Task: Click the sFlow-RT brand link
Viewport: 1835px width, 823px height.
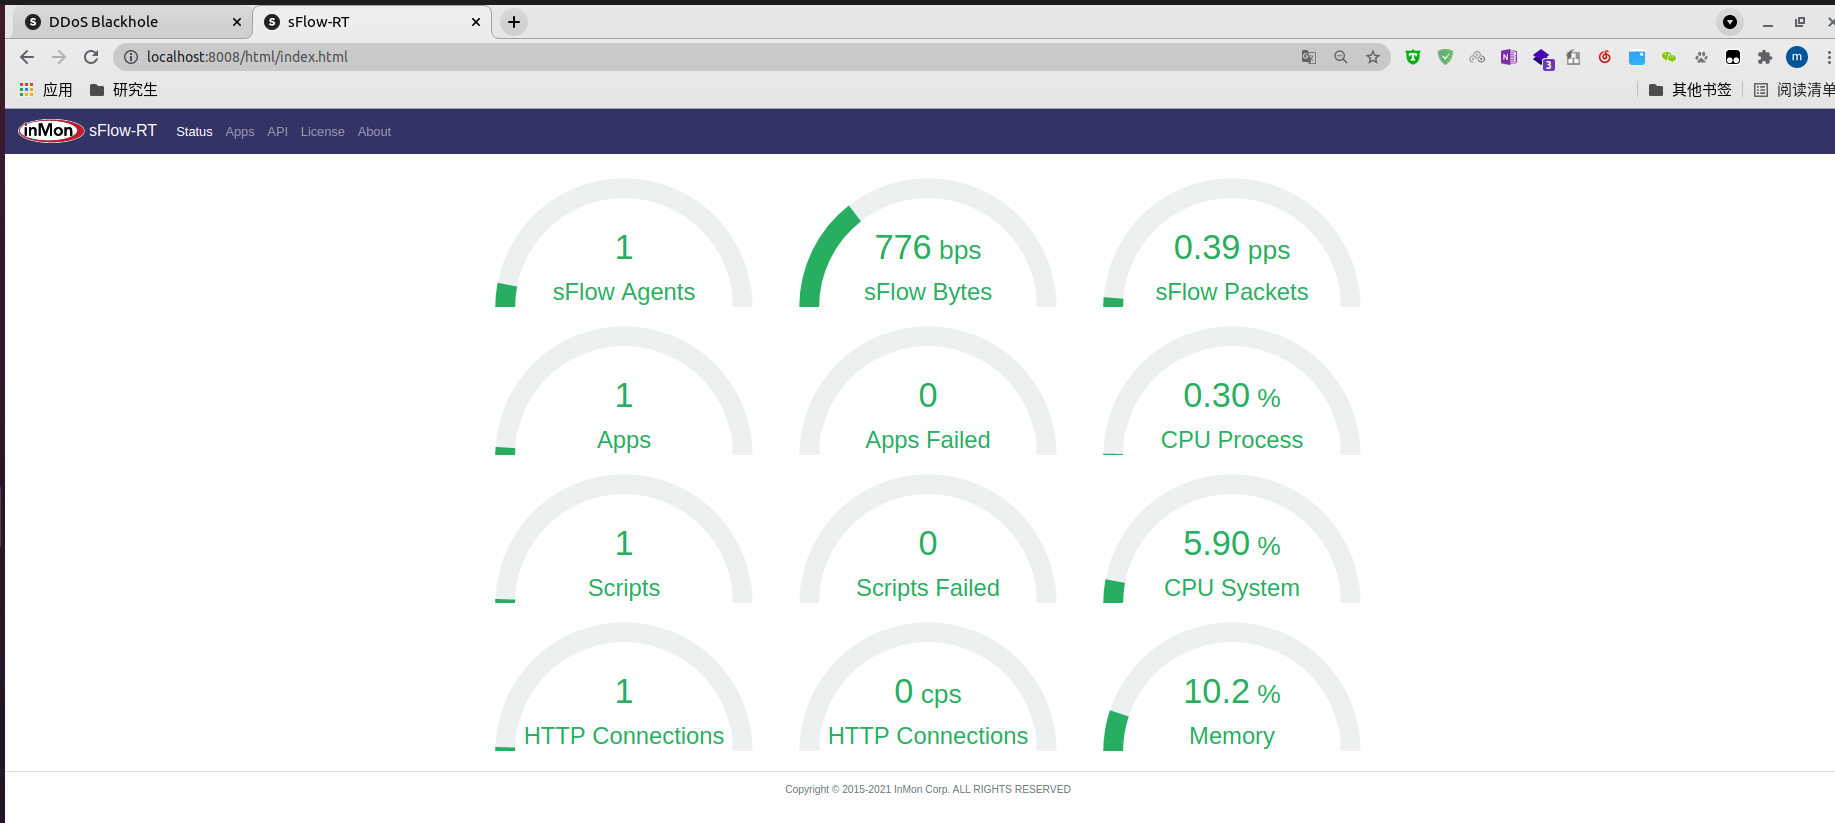Action: coord(123,131)
